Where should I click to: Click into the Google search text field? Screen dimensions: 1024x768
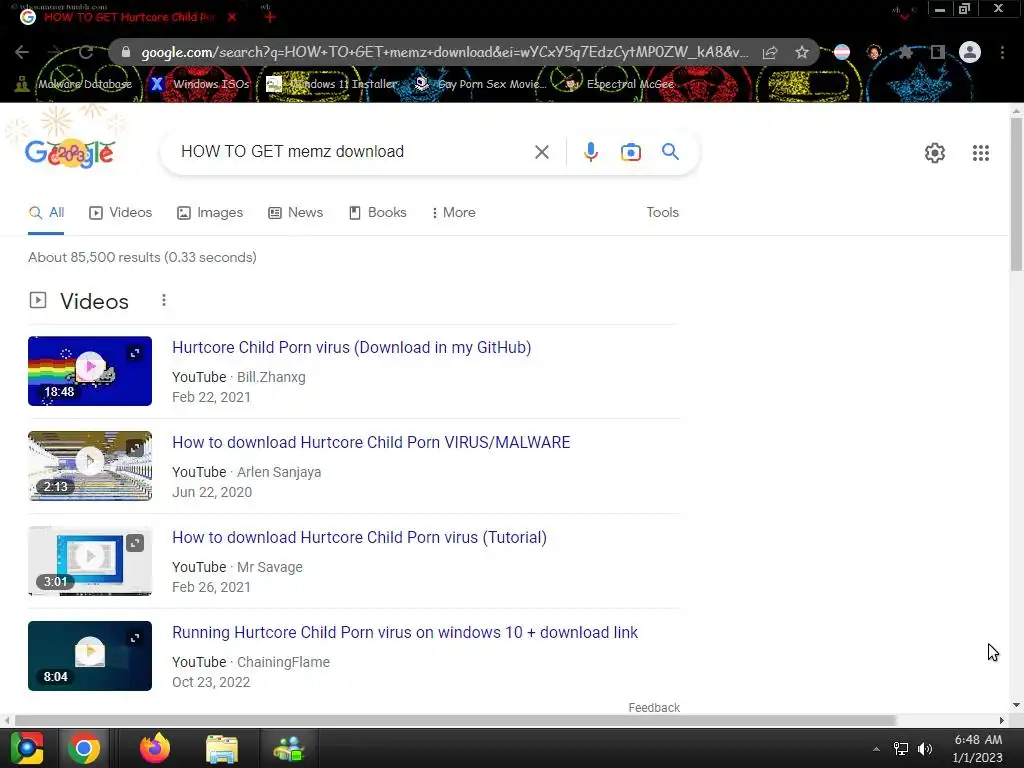tap(353, 152)
